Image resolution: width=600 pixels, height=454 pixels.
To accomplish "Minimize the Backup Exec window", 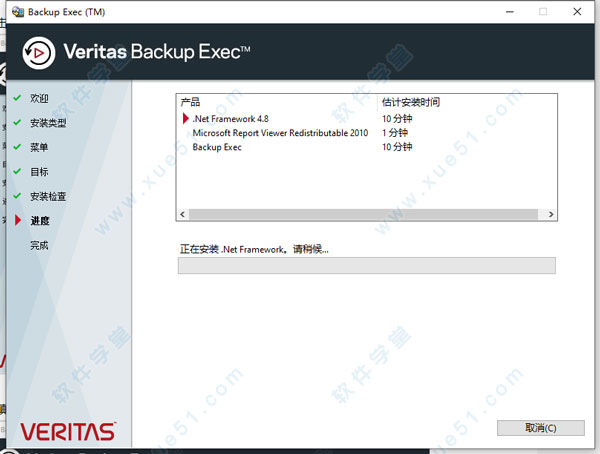I will pos(510,12).
